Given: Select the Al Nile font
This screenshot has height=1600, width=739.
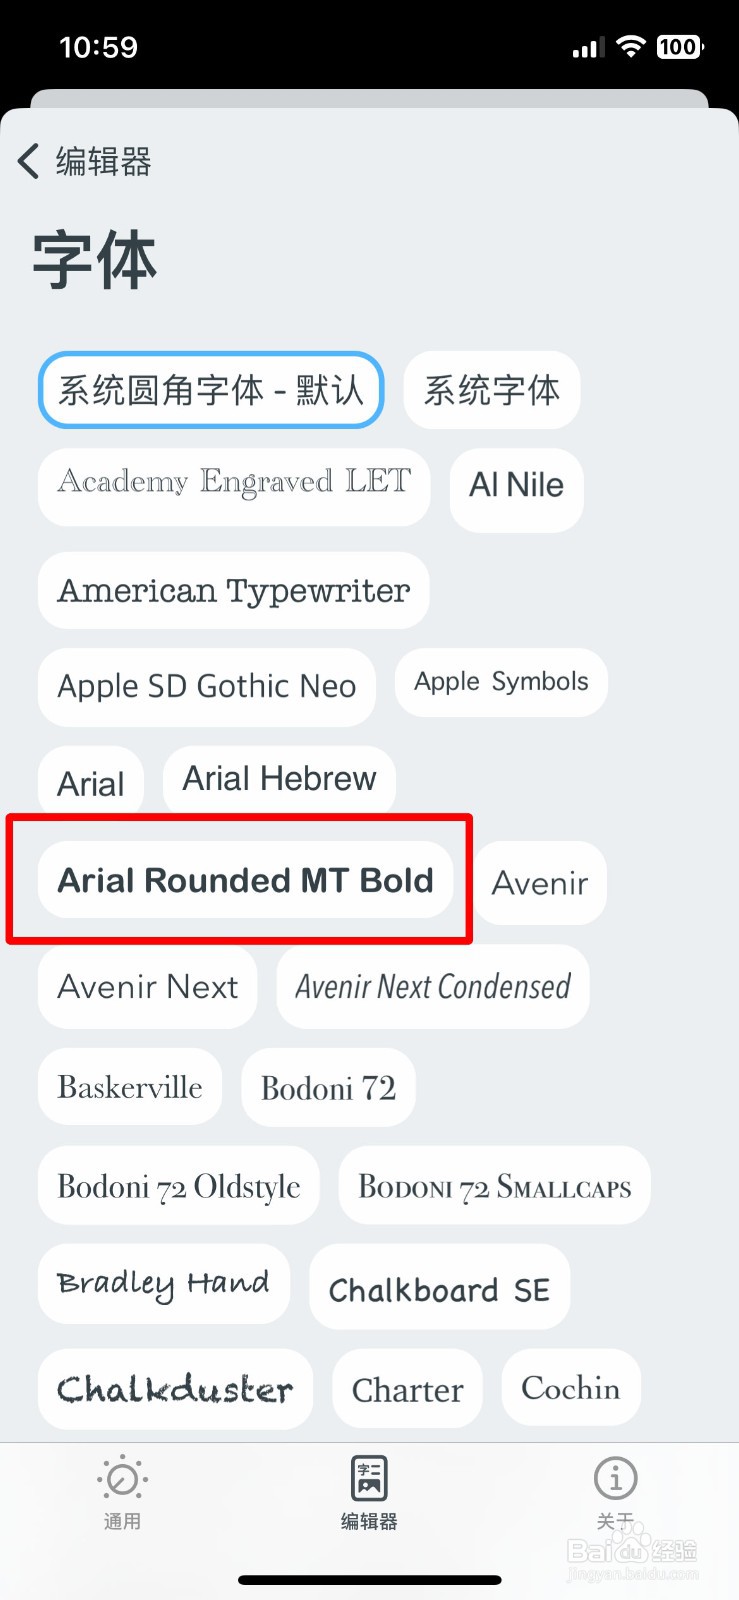Looking at the screenshot, I should [x=516, y=486].
